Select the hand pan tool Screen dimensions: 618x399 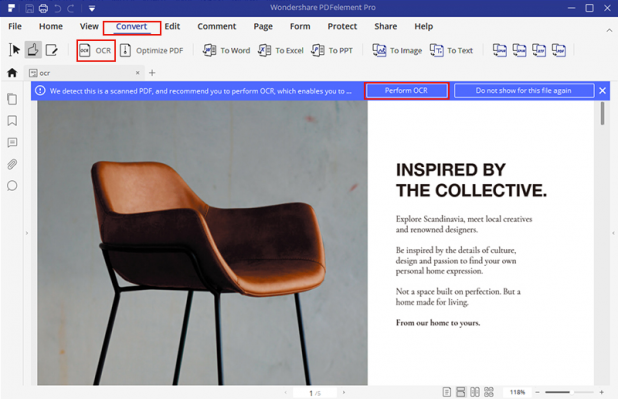tap(33, 50)
